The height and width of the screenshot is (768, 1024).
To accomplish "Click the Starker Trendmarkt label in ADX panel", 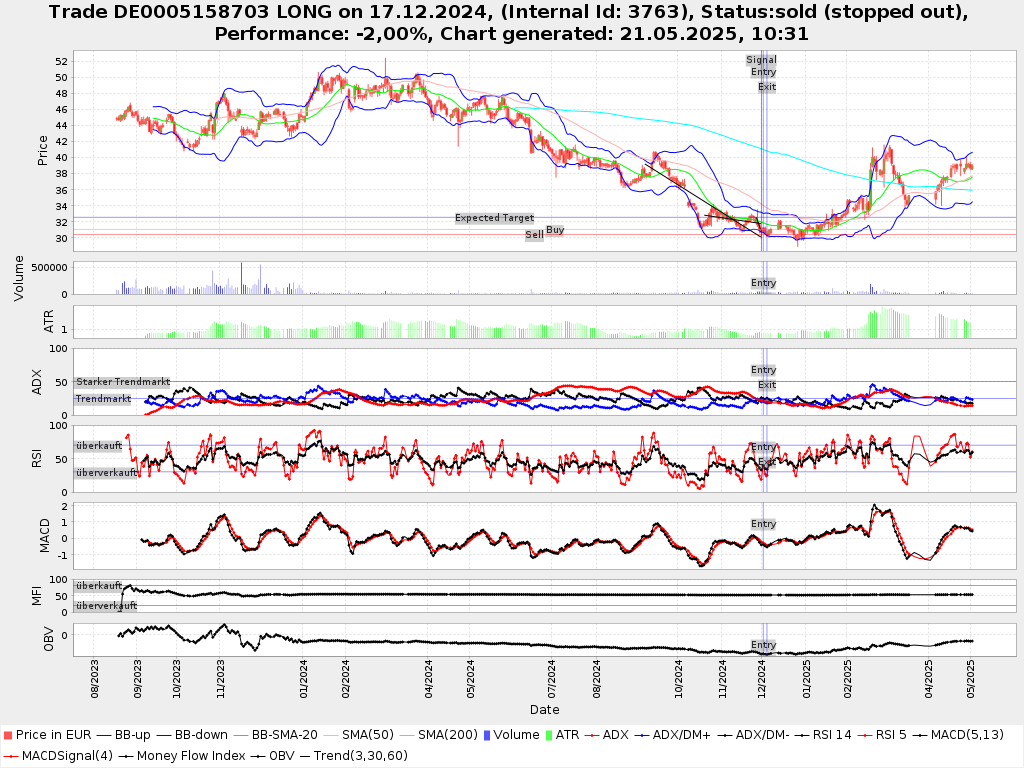I will pyautogui.click(x=123, y=383).
